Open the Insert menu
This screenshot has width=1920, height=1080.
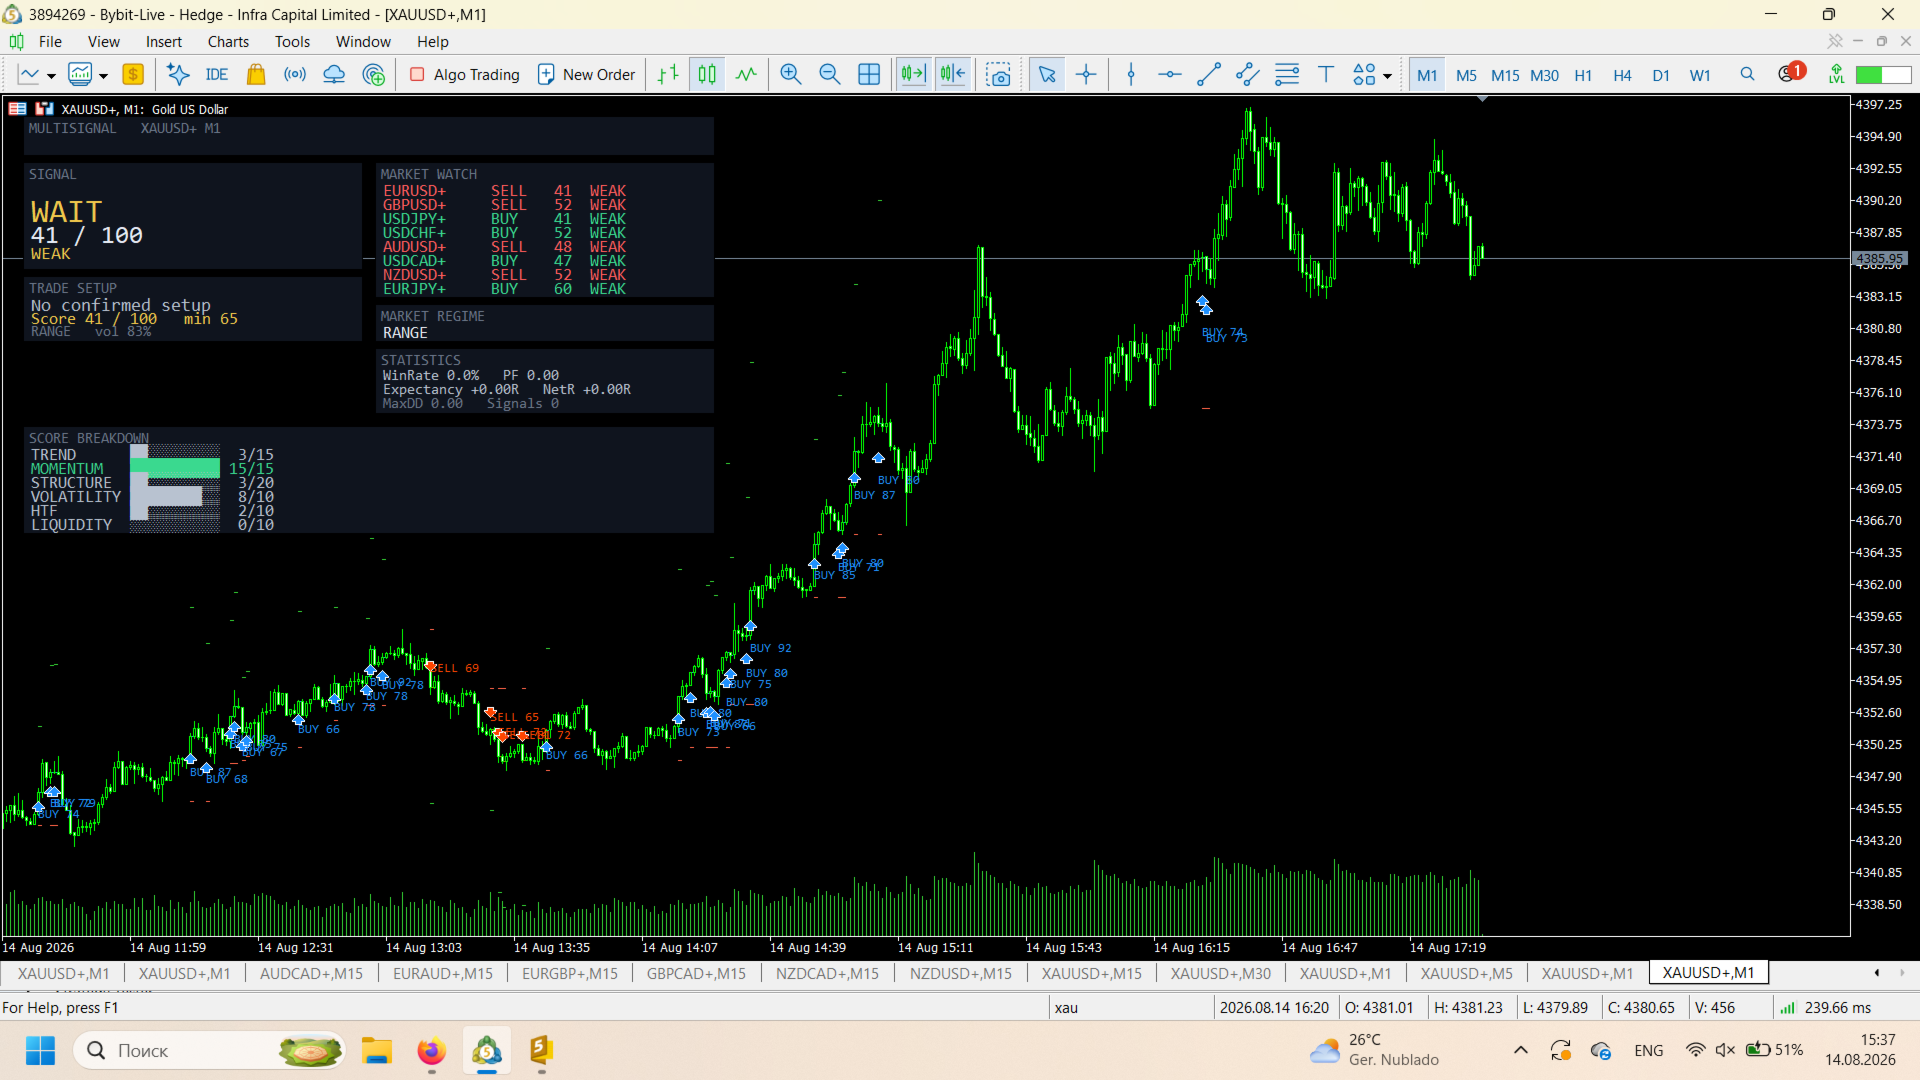pos(164,41)
